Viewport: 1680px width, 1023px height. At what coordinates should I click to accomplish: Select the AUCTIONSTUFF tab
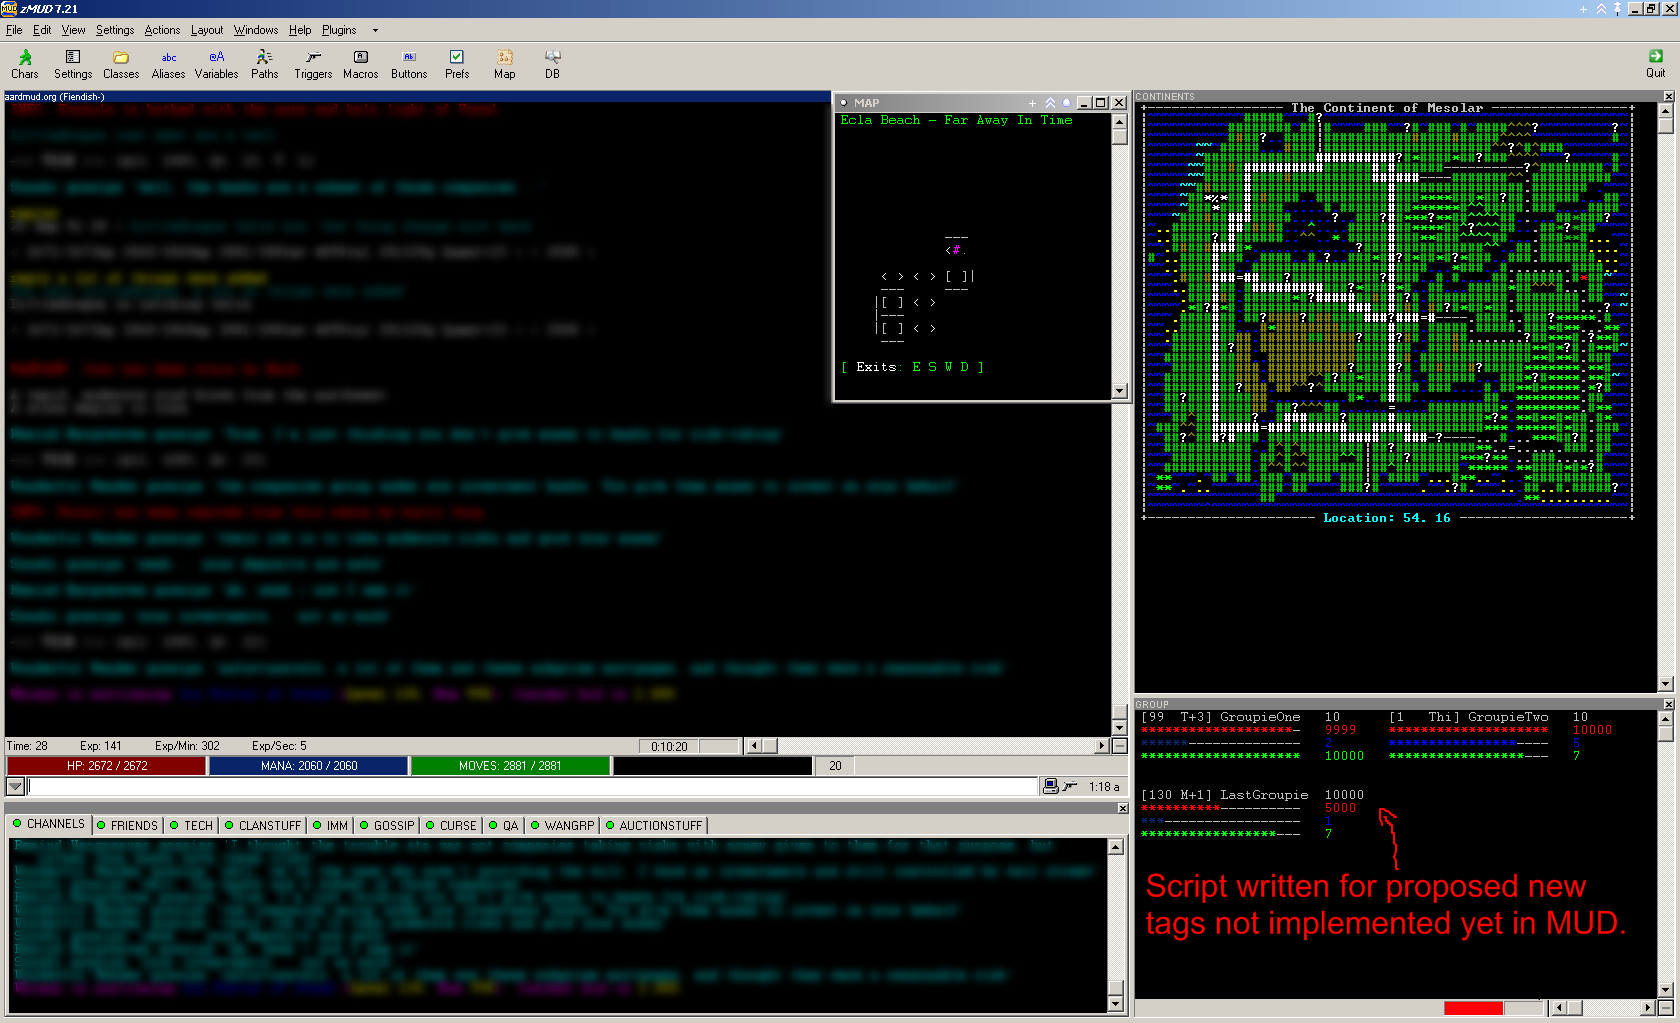click(653, 825)
